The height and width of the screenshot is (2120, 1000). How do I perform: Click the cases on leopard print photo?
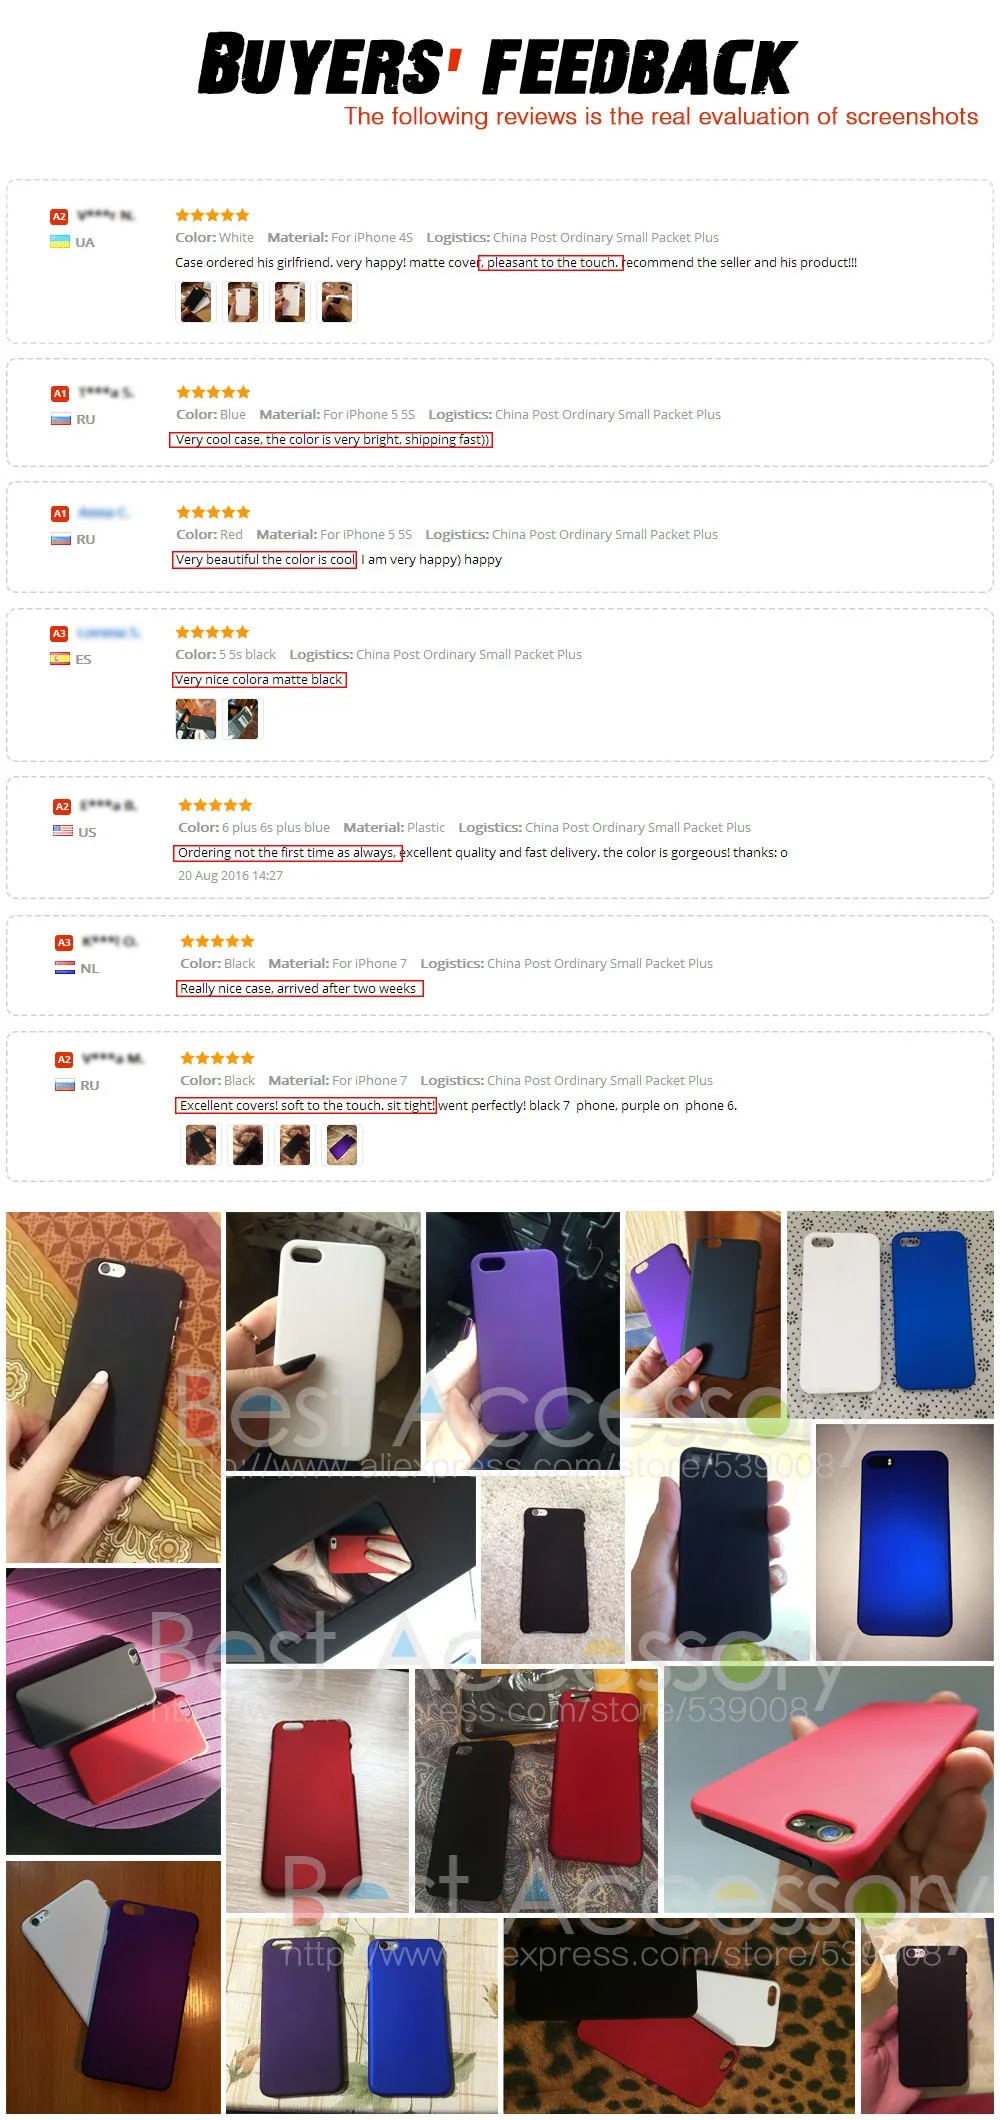coord(679,2015)
